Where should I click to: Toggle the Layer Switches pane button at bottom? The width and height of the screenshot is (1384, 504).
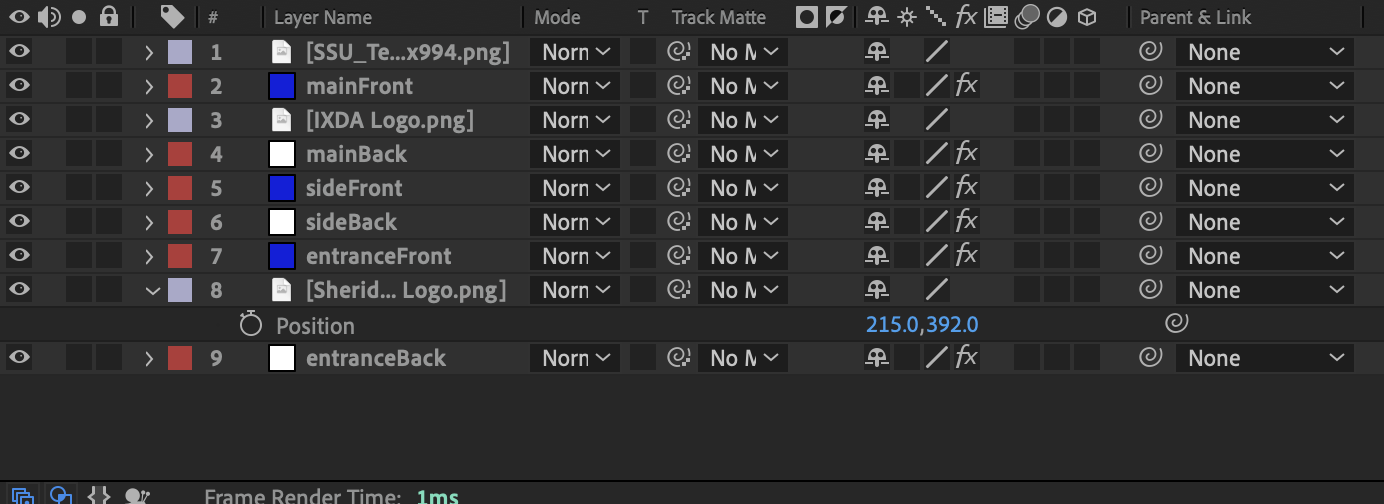point(22,496)
